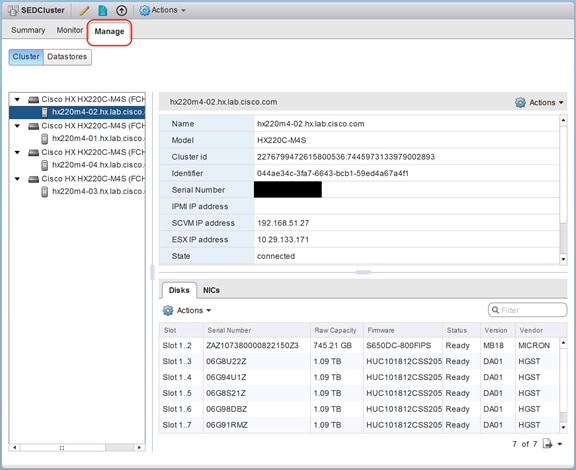Click host details scrollbar up arrow
The image size is (576, 470).
coord(563,120)
